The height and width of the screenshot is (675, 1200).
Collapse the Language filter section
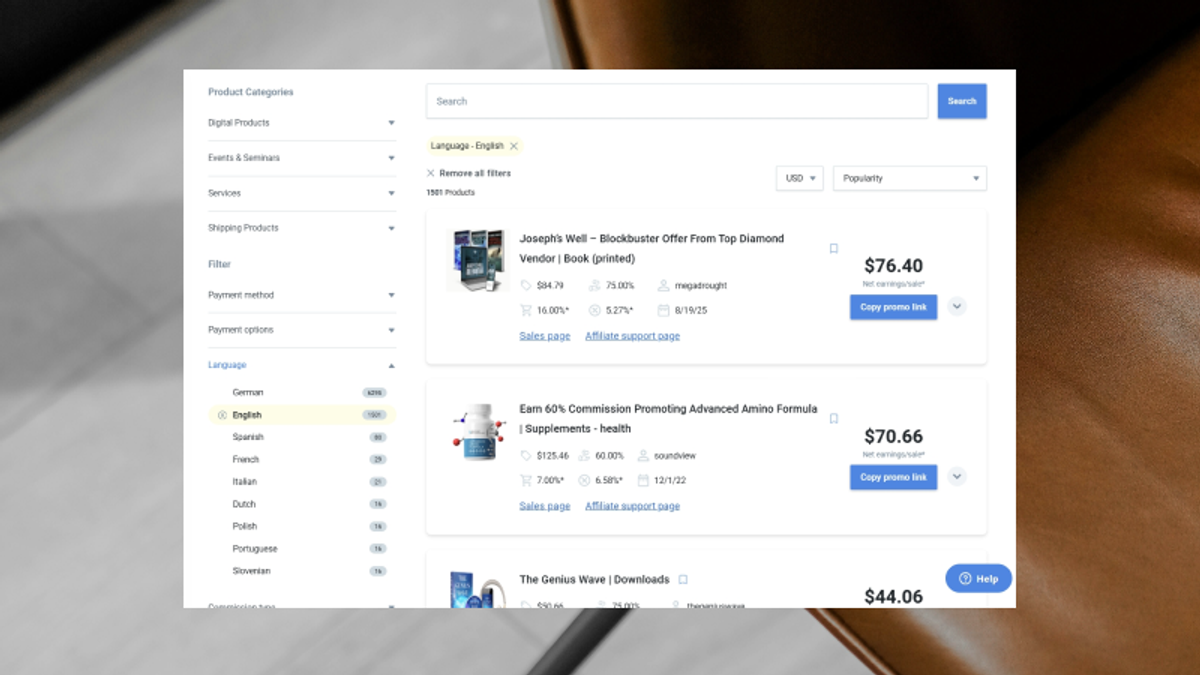click(x=301, y=365)
